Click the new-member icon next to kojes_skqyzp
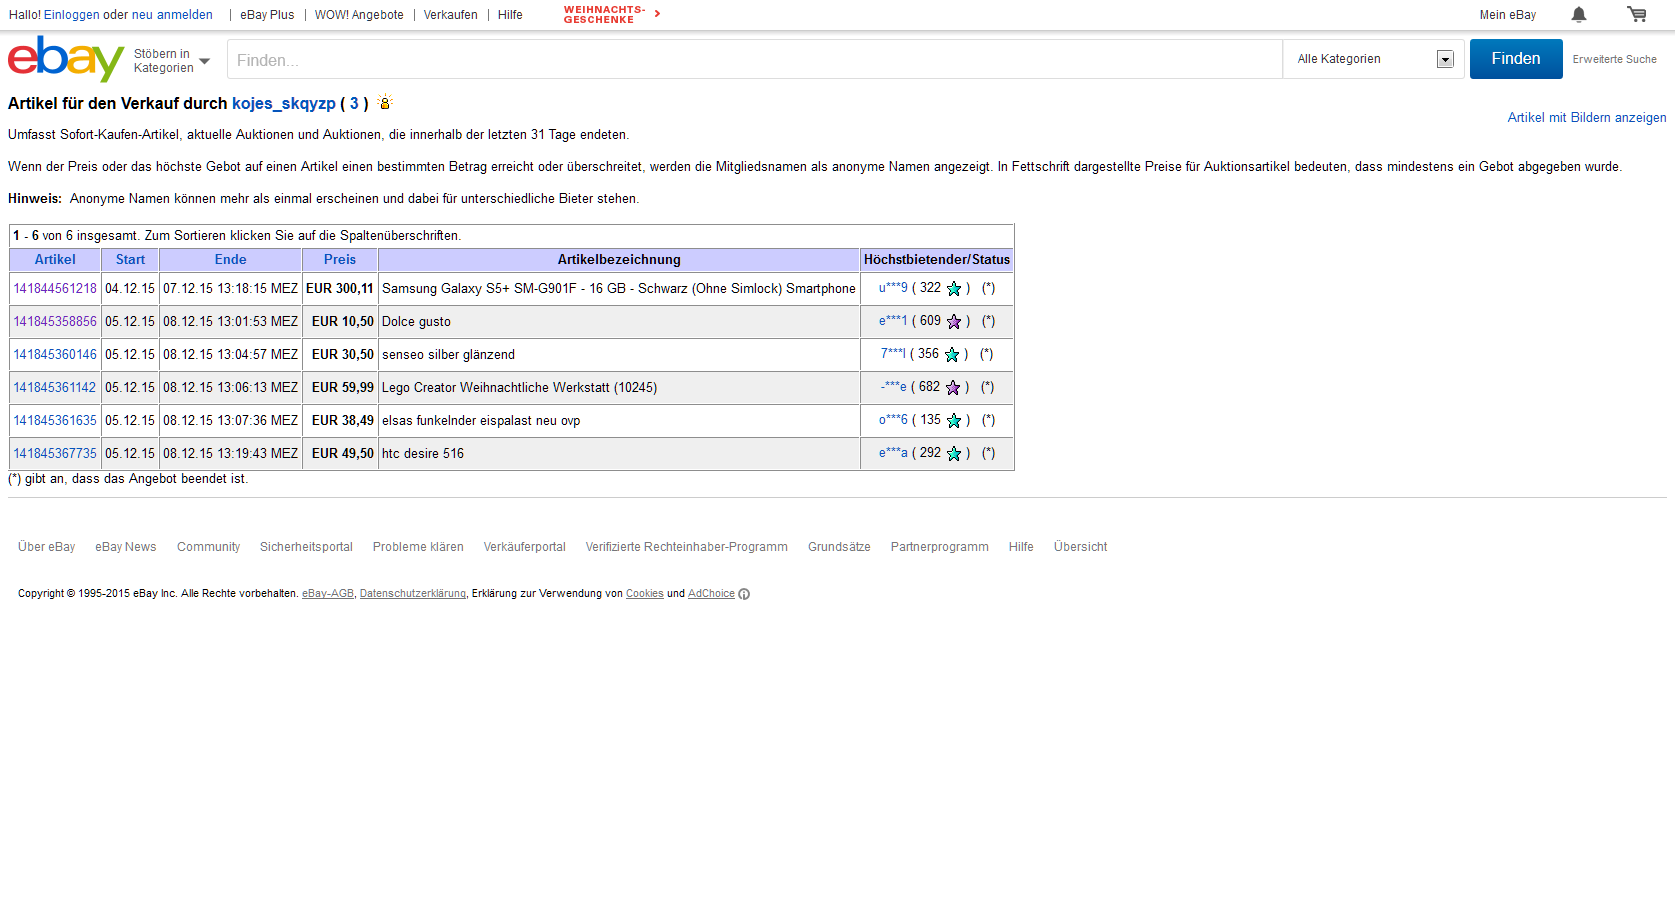 pyautogui.click(x=385, y=102)
